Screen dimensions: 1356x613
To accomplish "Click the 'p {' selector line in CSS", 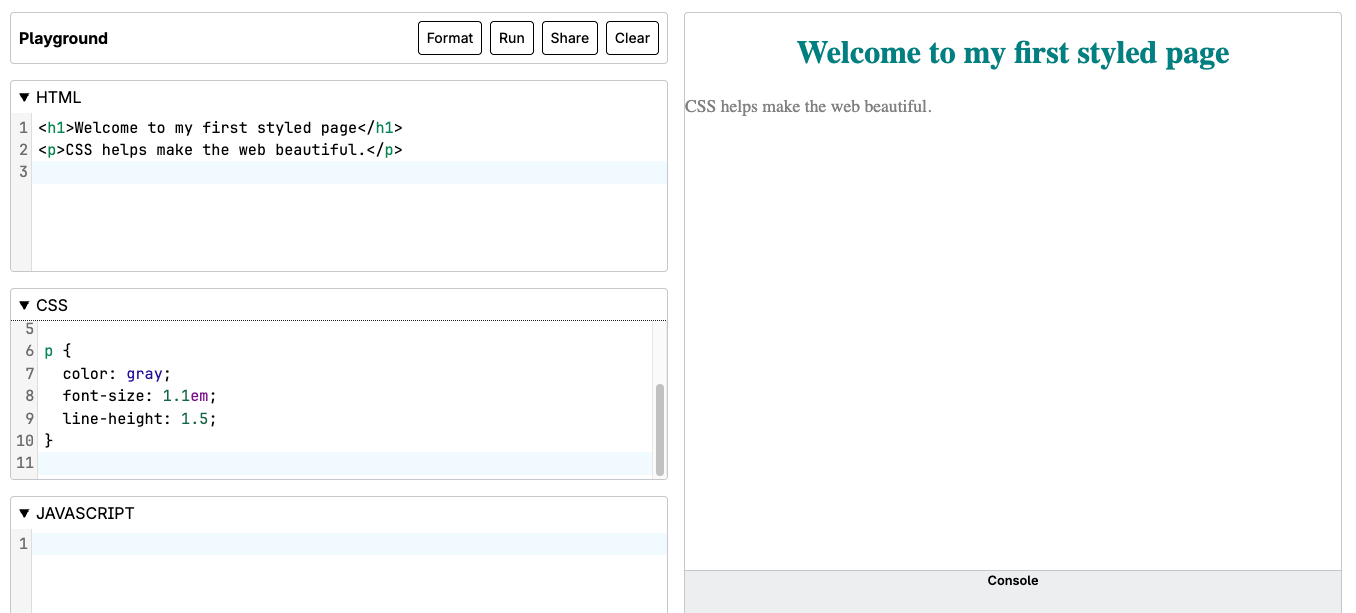I will 58,351.
